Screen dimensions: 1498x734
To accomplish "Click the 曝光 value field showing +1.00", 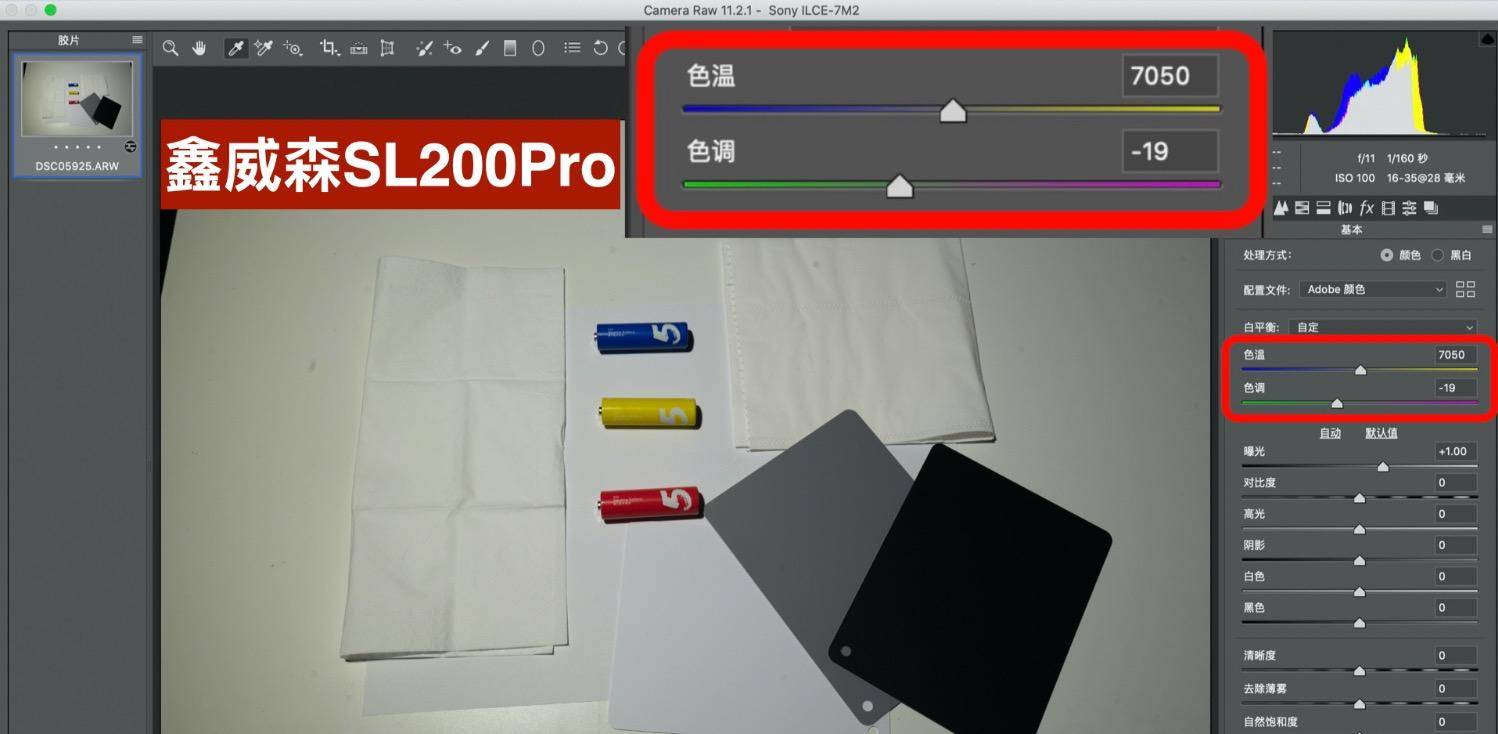I will 1454,451.
